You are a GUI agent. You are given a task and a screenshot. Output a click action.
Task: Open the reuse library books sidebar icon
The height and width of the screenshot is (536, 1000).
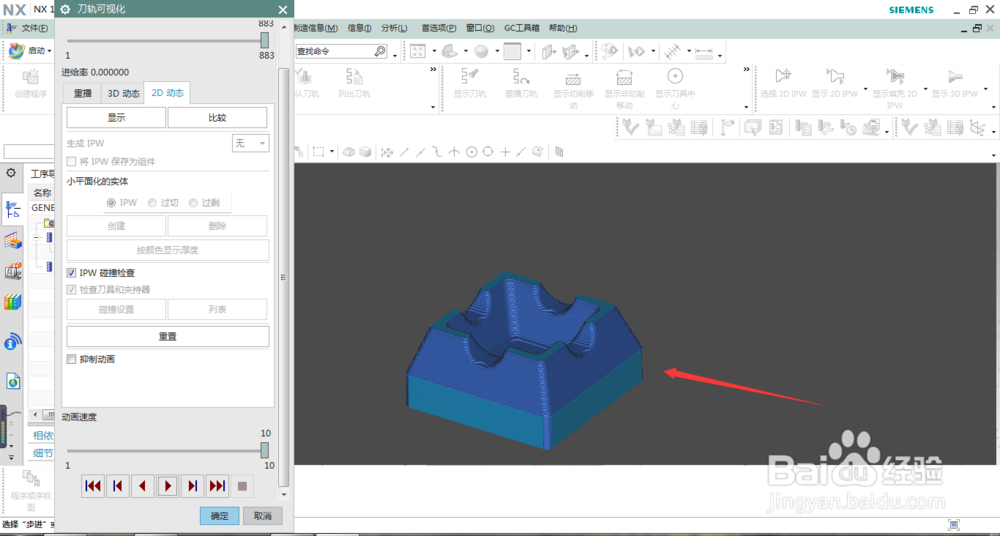[x=12, y=302]
